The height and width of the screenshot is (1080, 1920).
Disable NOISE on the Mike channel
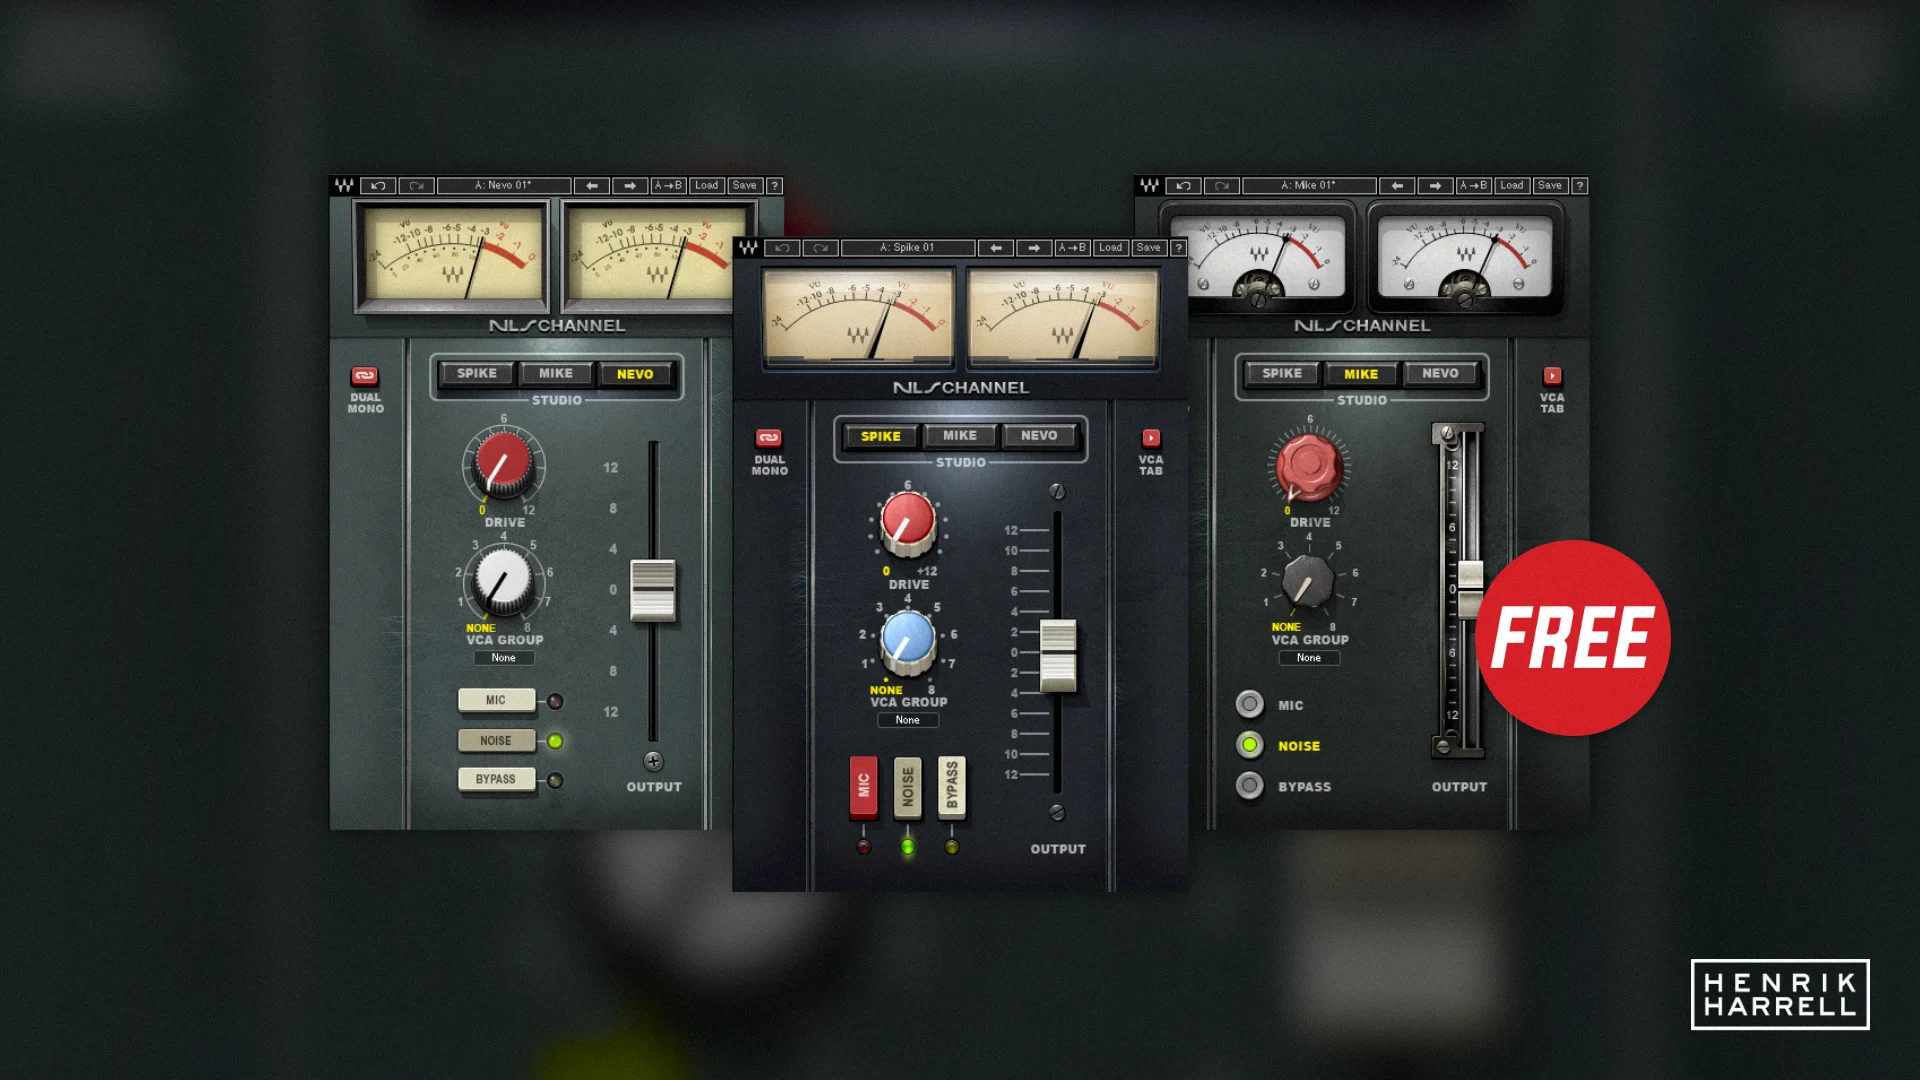point(1250,745)
